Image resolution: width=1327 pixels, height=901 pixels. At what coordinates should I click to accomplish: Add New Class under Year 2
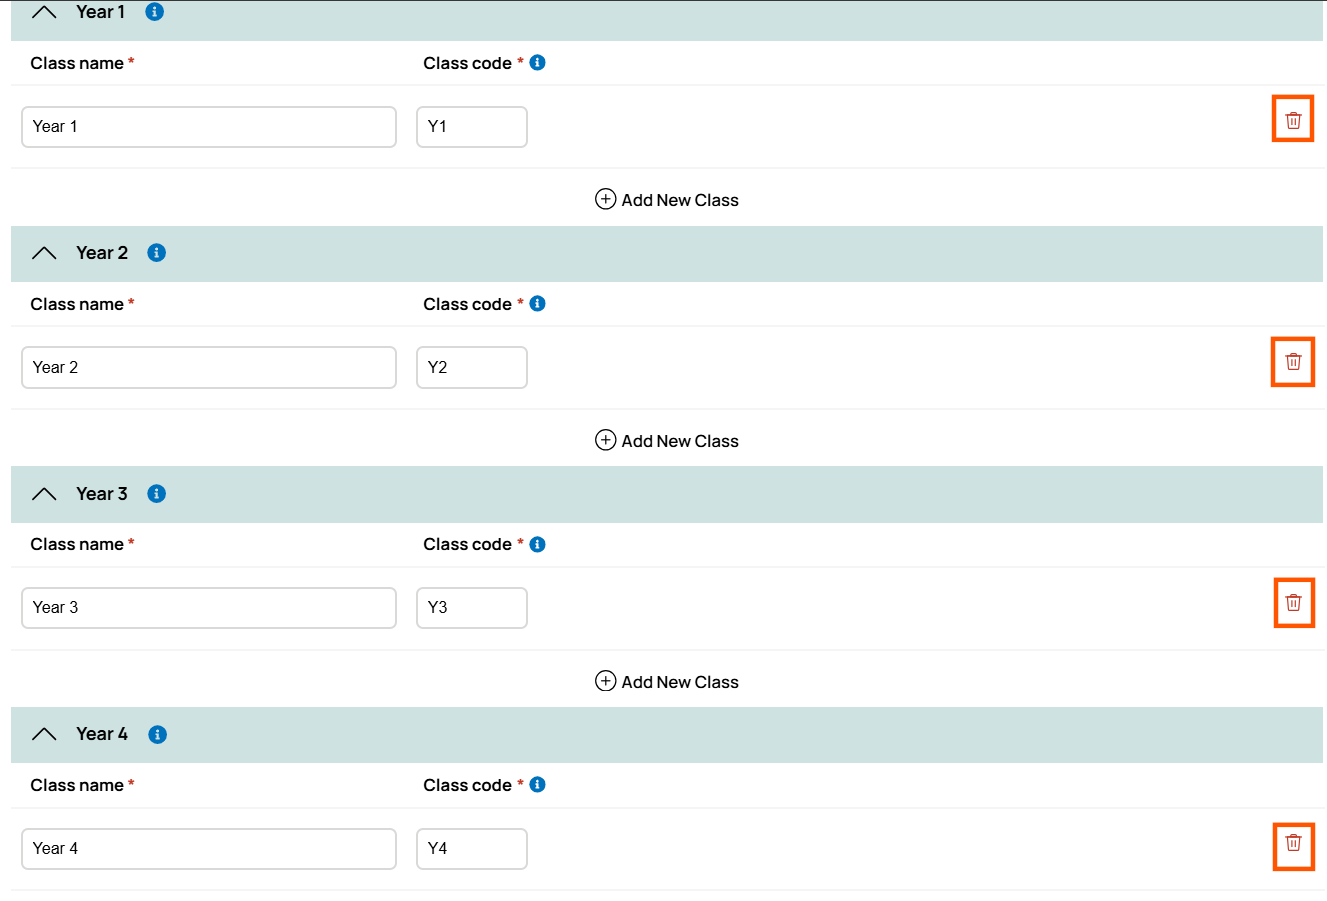coord(667,441)
